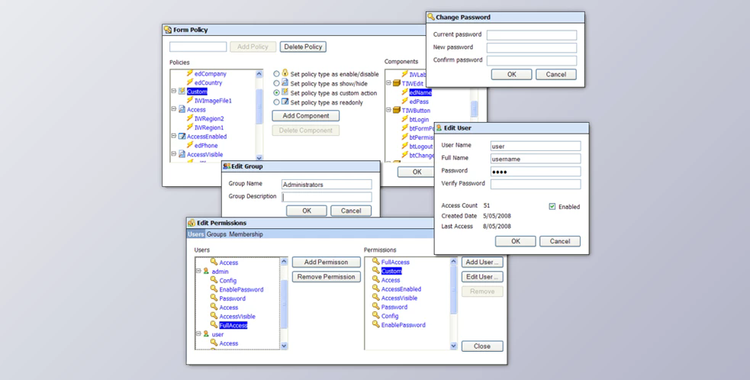Viewport: 750px width, 380px height.
Task: Focus the Current password field
Action: pyautogui.click(x=531, y=35)
